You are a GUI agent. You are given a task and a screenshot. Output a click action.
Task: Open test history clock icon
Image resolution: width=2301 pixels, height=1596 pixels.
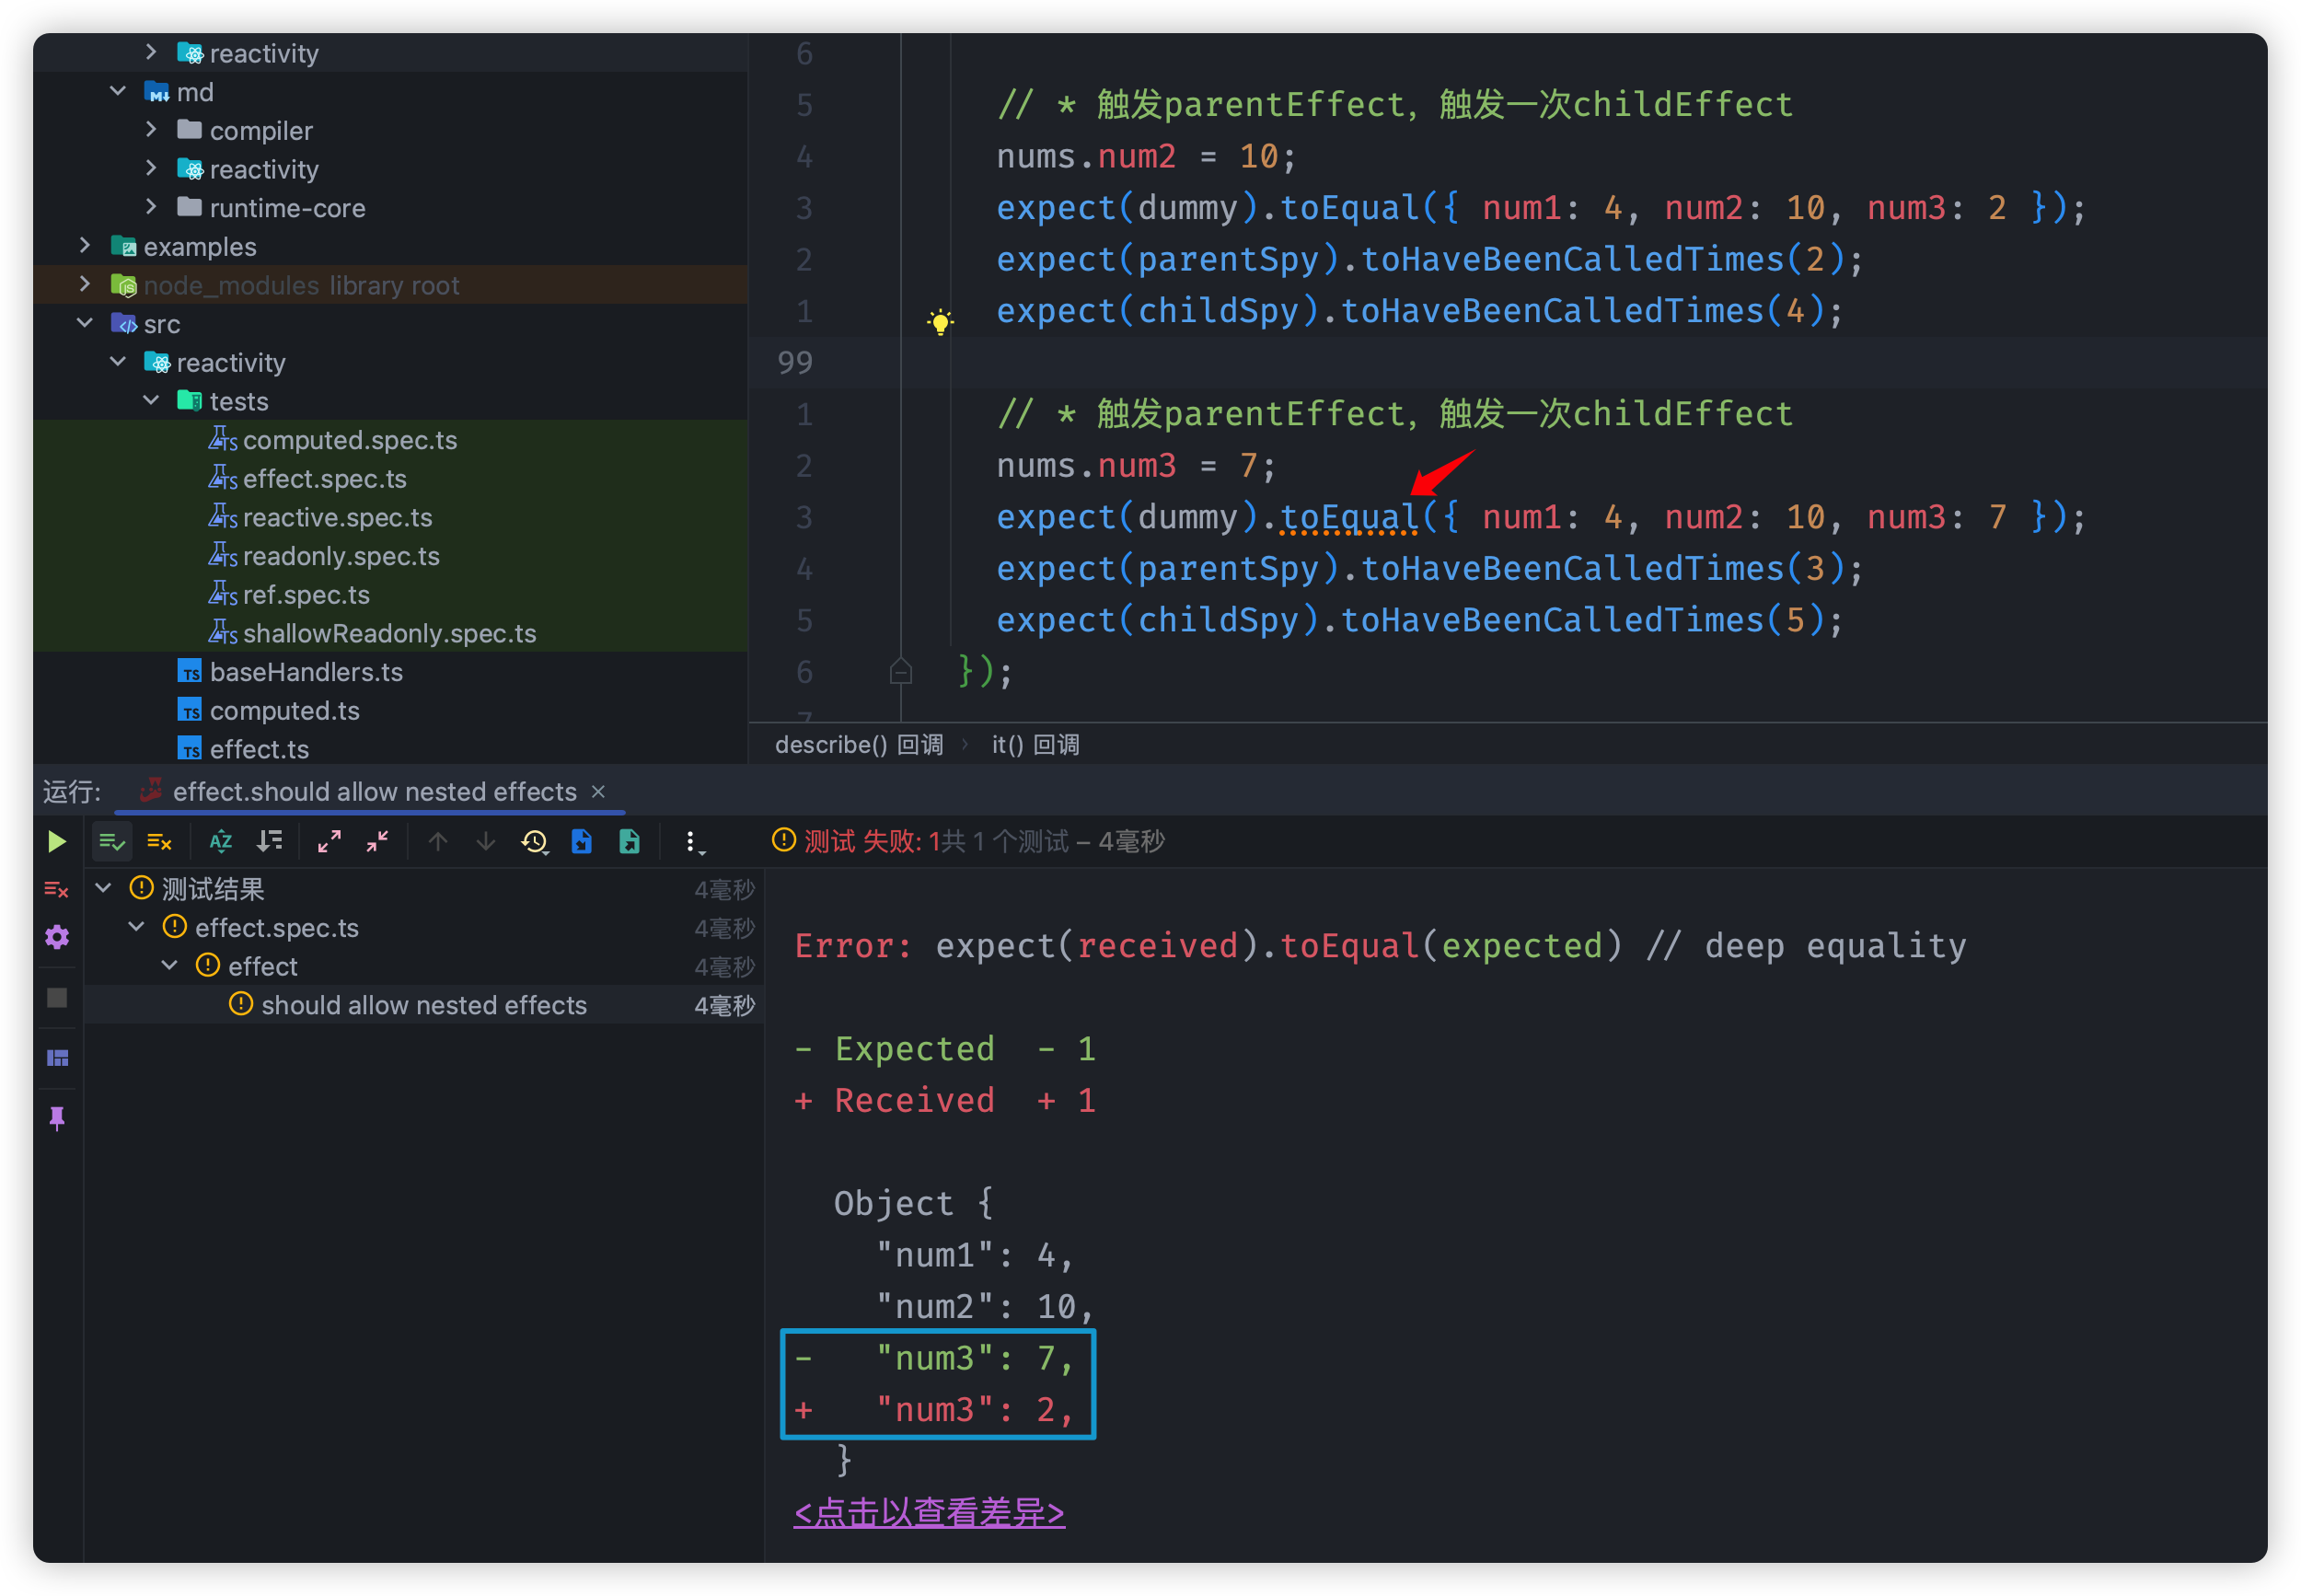tap(535, 842)
